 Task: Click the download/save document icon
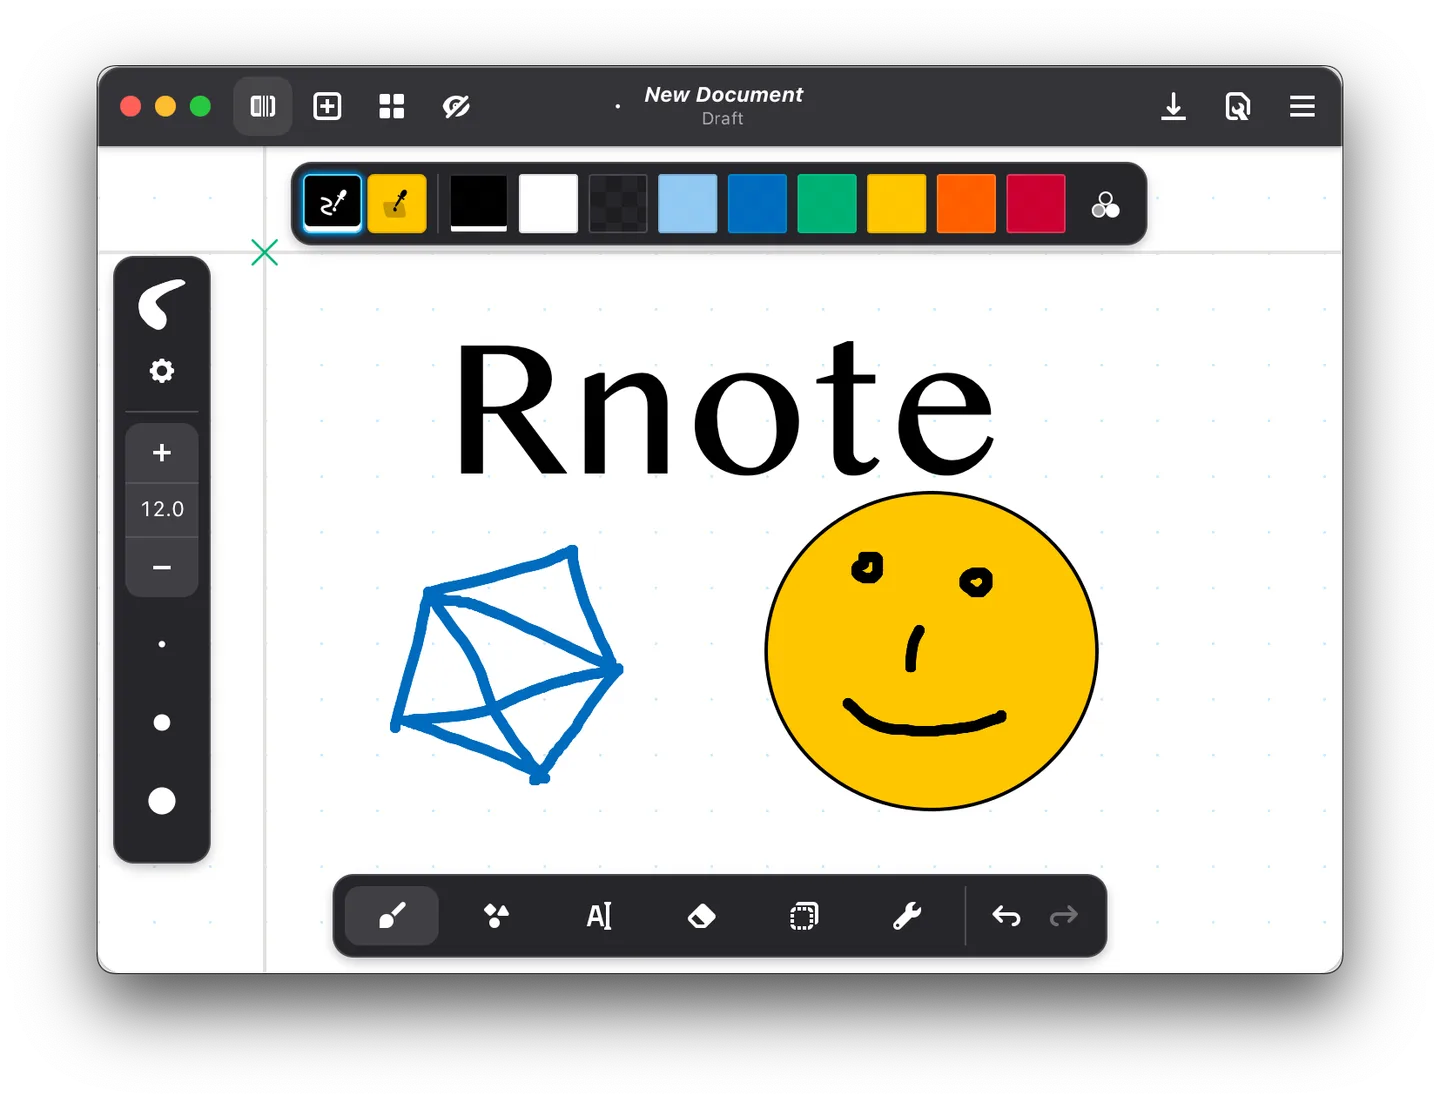coord(1173,106)
